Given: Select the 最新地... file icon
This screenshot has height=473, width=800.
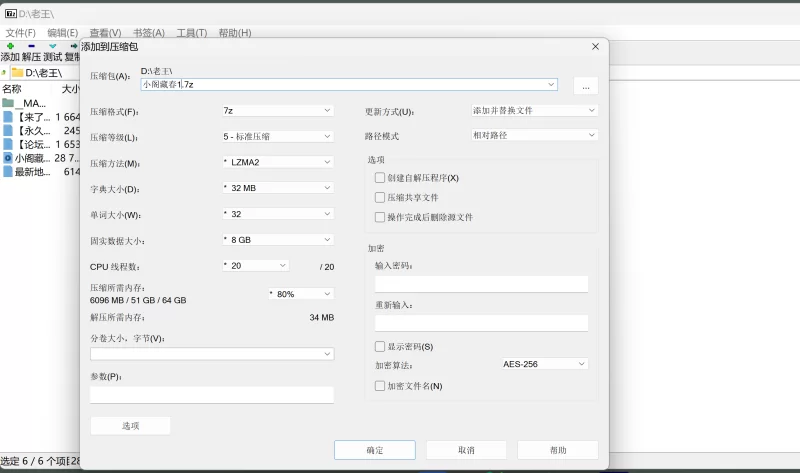Looking at the screenshot, I should point(8,172).
